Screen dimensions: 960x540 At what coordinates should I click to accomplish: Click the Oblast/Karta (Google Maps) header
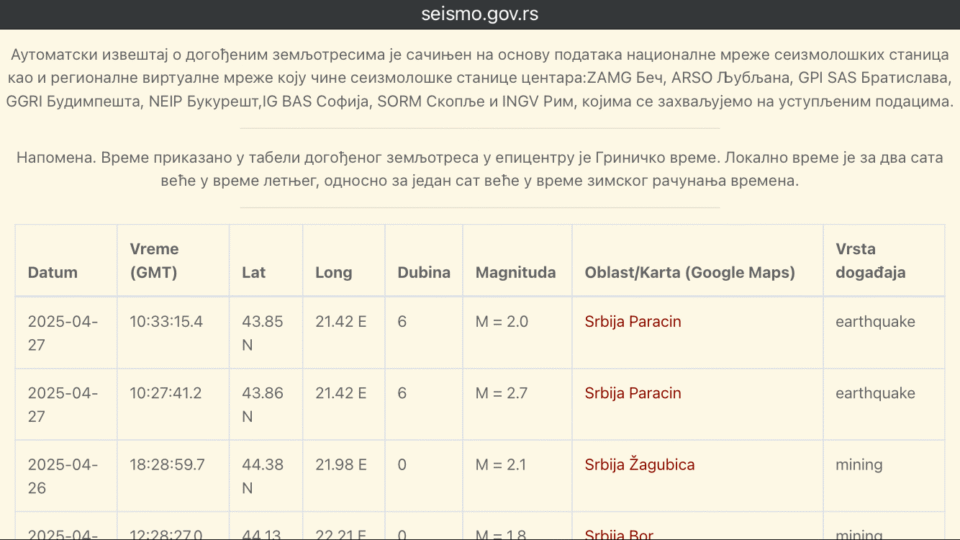click(689, 272)
